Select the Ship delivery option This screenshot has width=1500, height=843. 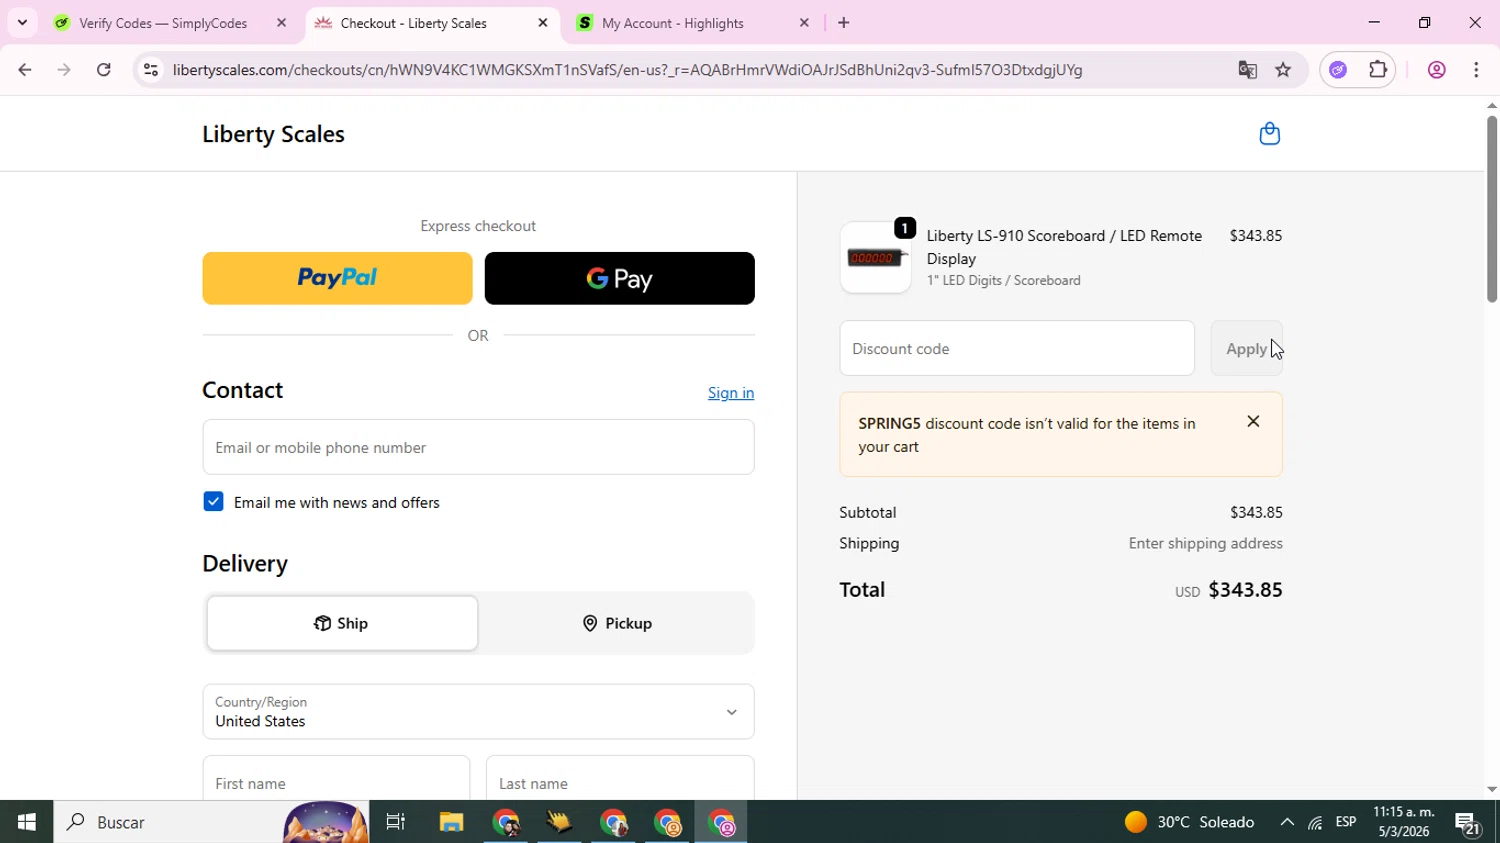tap(342, 623)
